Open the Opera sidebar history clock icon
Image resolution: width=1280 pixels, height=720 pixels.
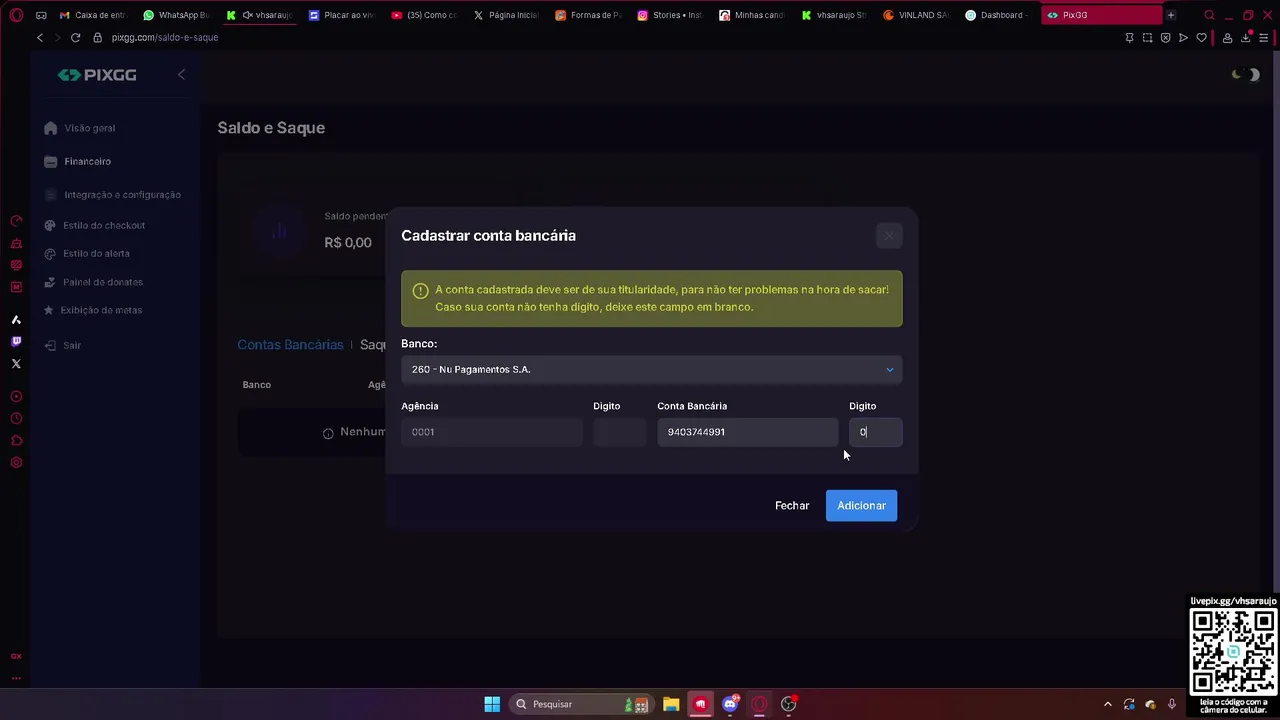pyautogui.click(x=16, y=419)
